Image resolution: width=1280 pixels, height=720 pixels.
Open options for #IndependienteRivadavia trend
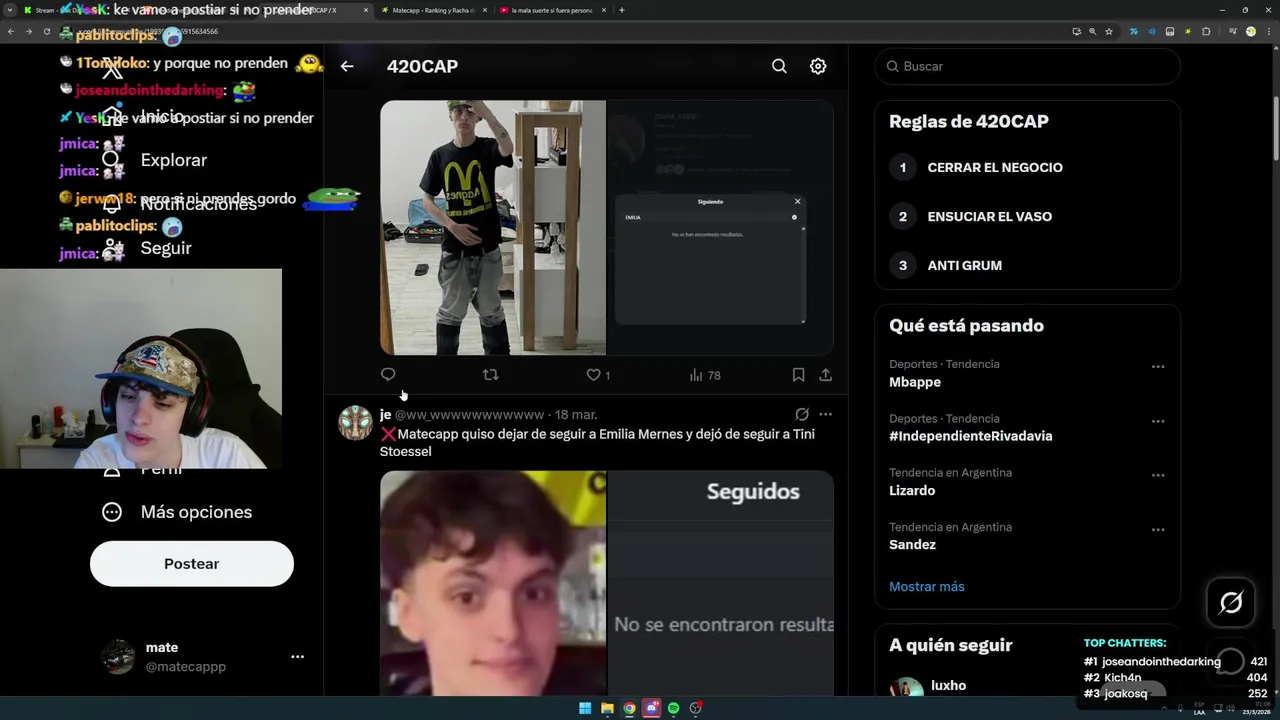click(x=1158, y=421)
